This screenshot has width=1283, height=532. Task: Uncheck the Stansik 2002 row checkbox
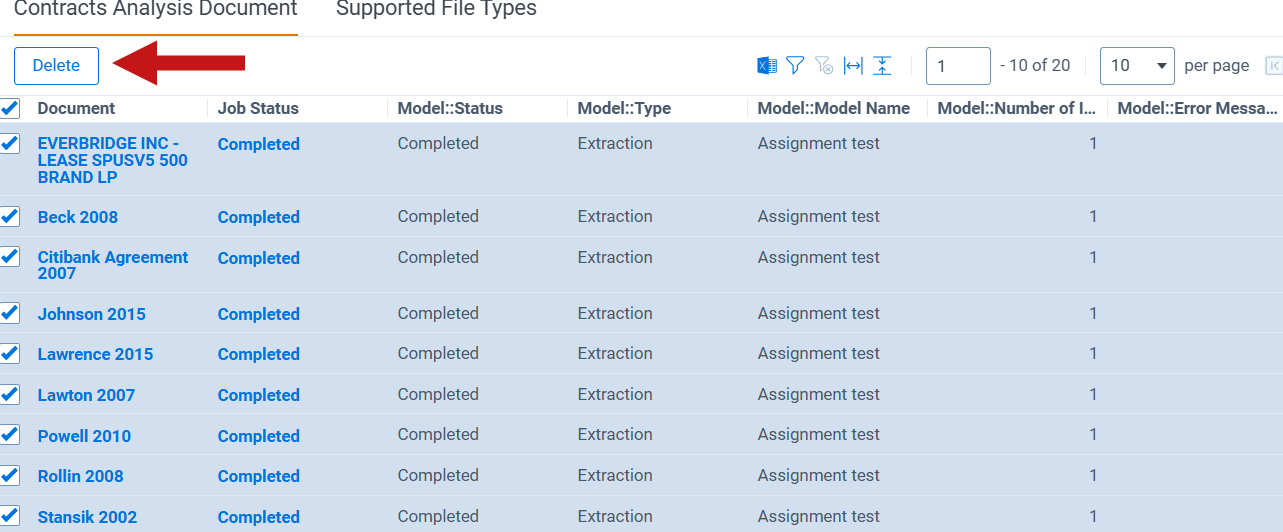[9, 516]
